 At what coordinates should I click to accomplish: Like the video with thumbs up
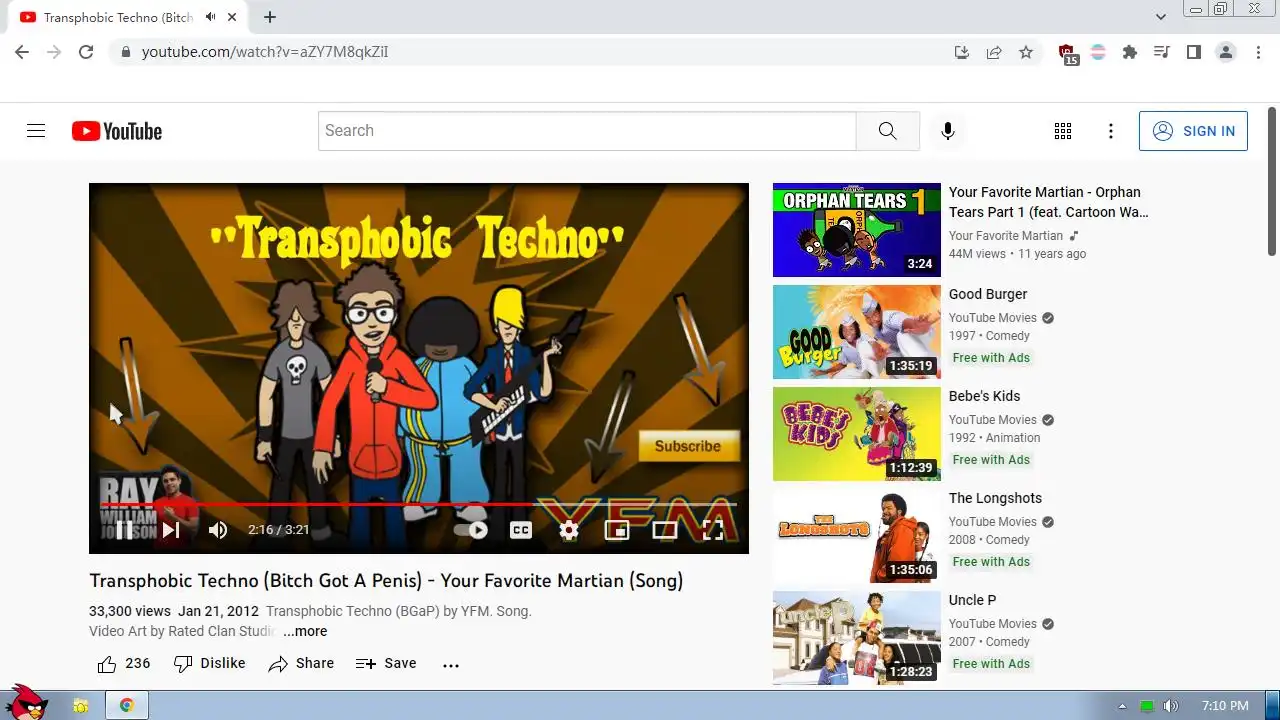[124, 664]
